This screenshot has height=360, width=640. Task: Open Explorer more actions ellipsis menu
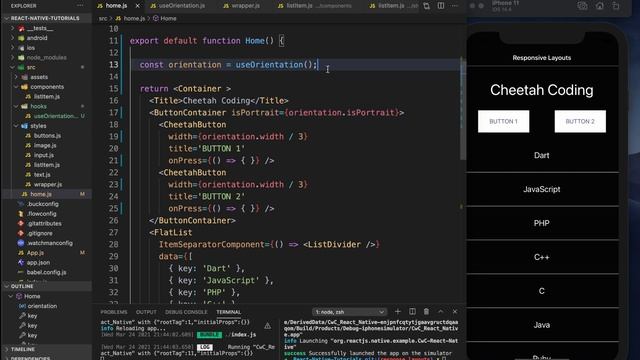coord(80,6)
